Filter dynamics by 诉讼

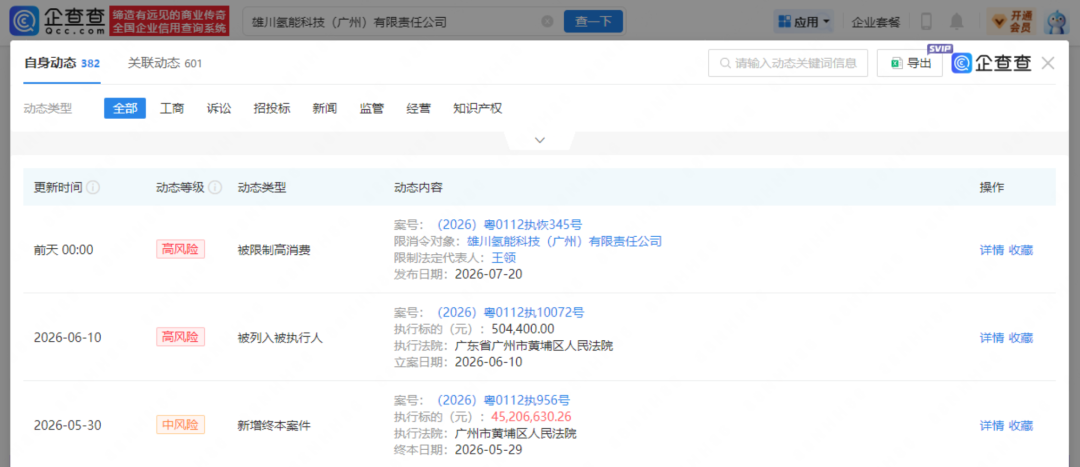pos(219,108)
